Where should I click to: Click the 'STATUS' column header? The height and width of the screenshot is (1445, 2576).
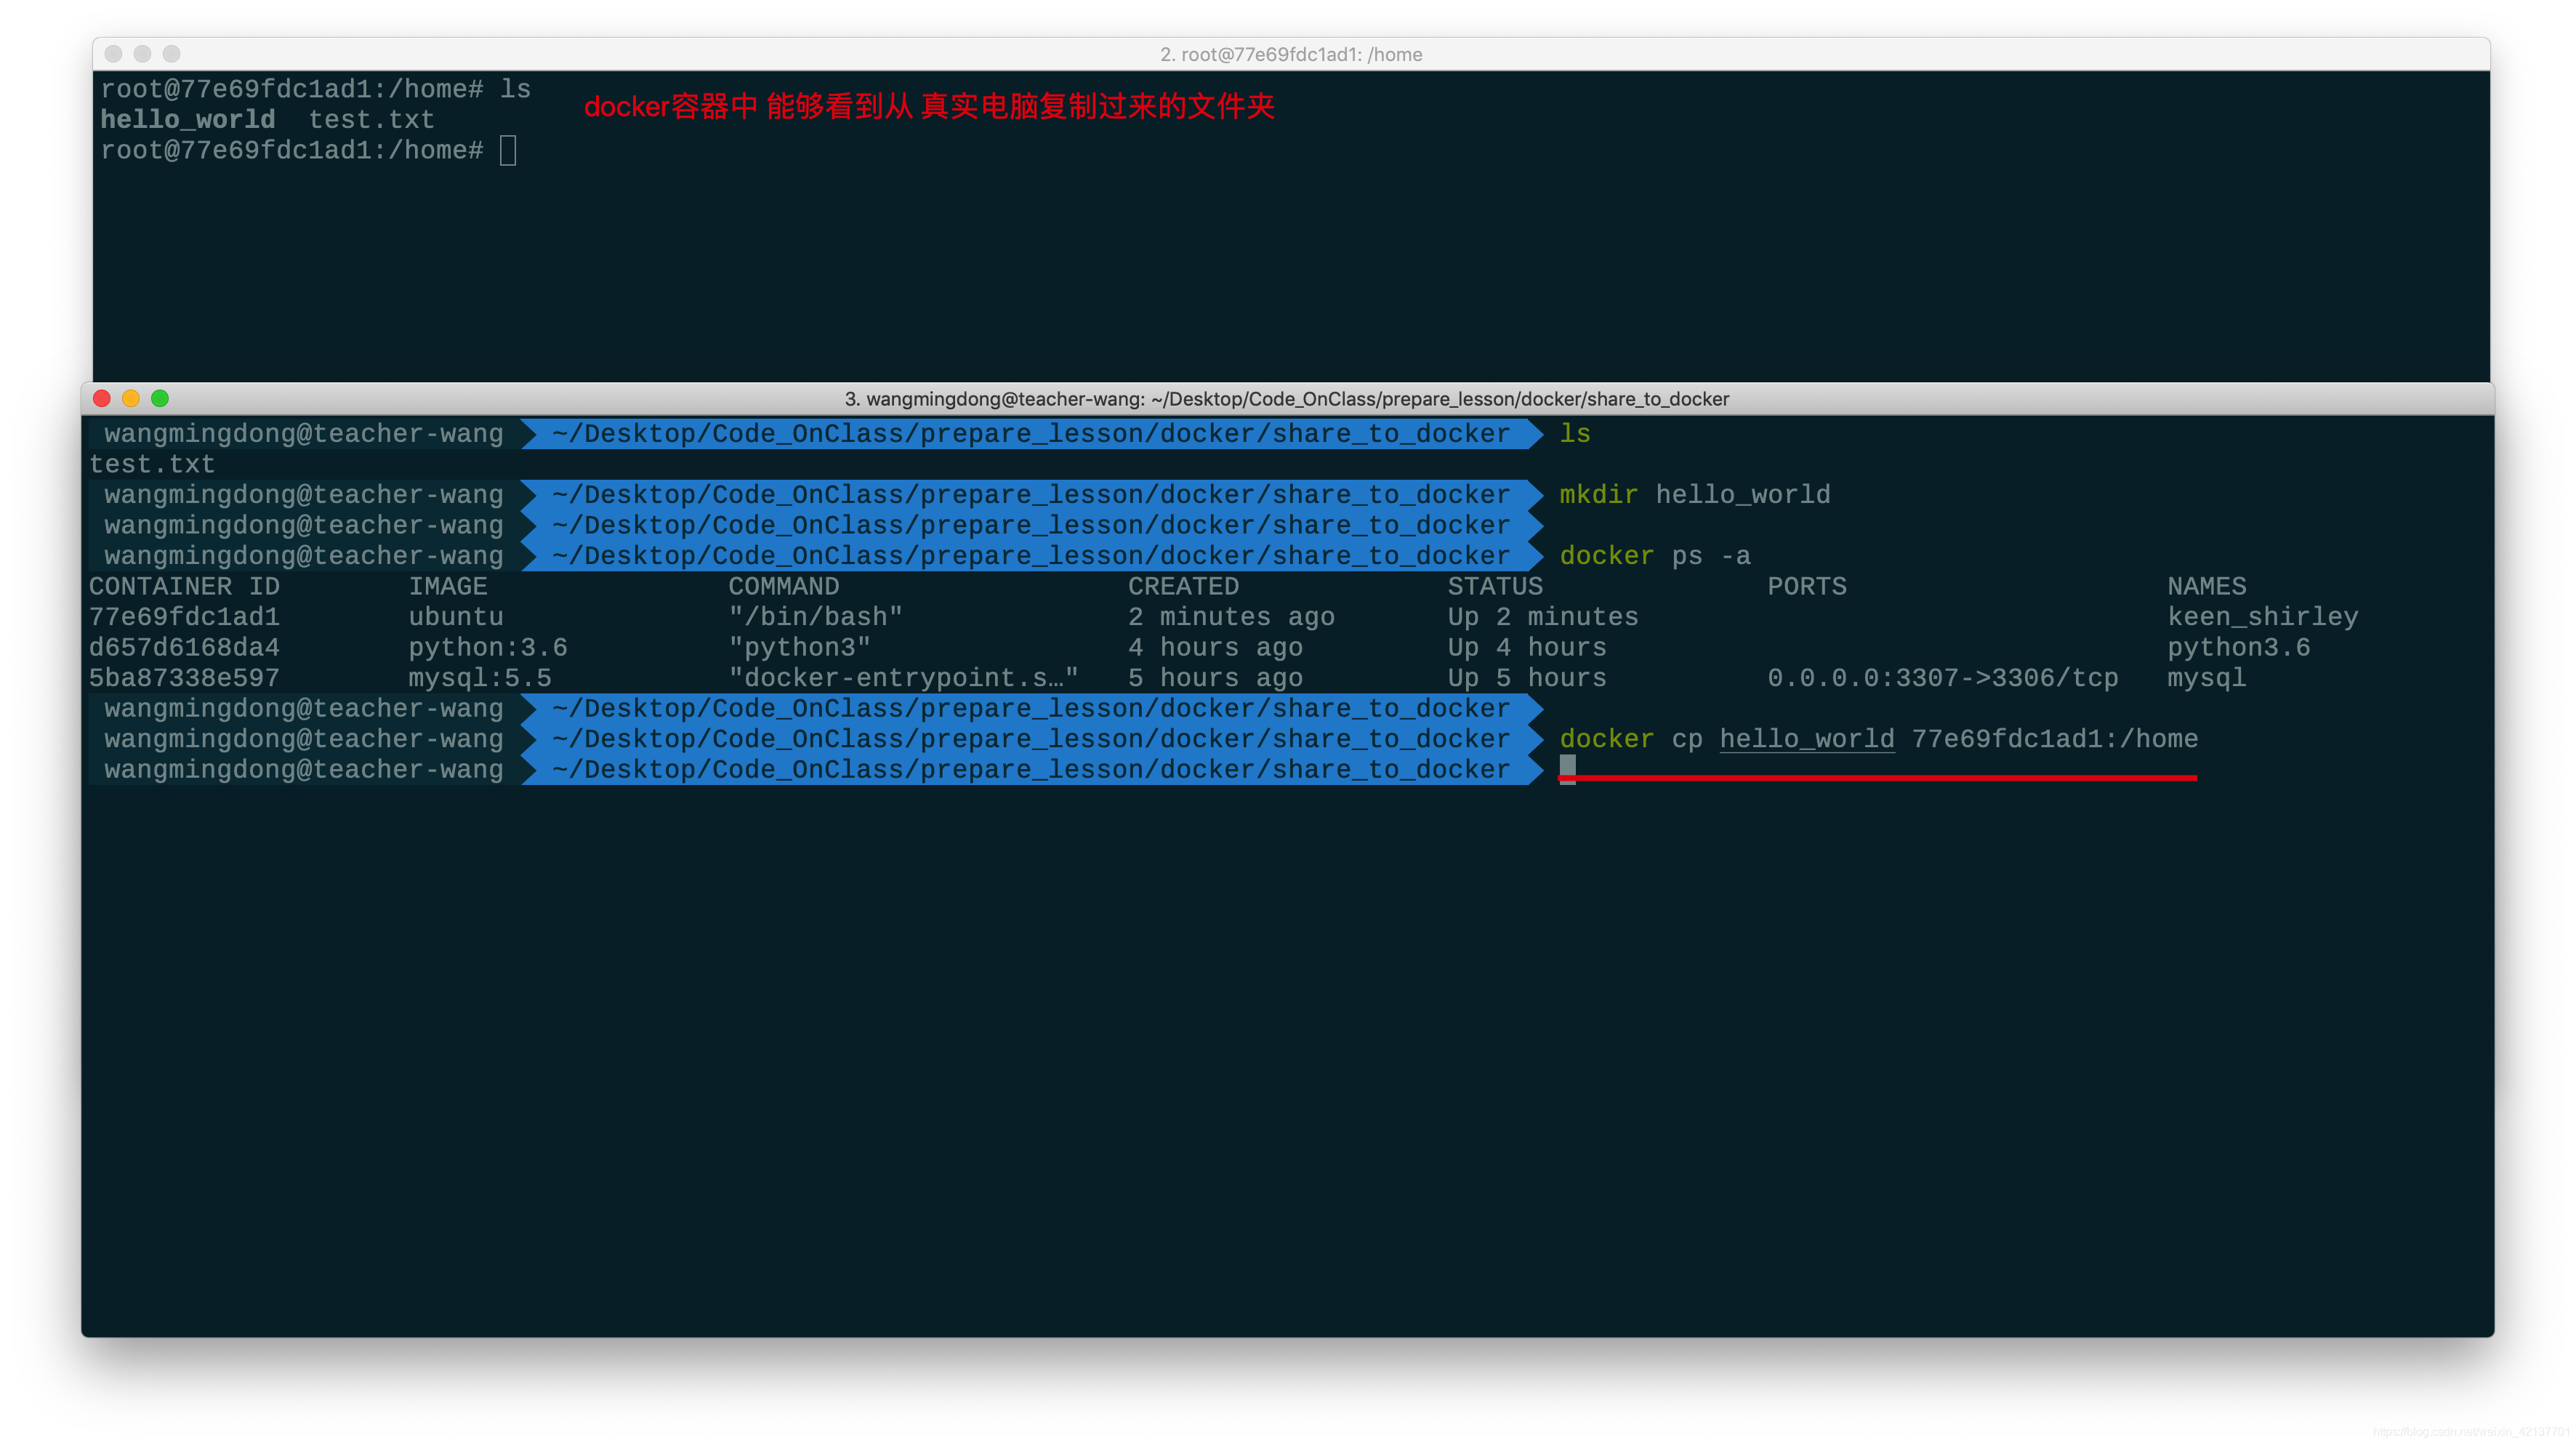point(1495,587)
